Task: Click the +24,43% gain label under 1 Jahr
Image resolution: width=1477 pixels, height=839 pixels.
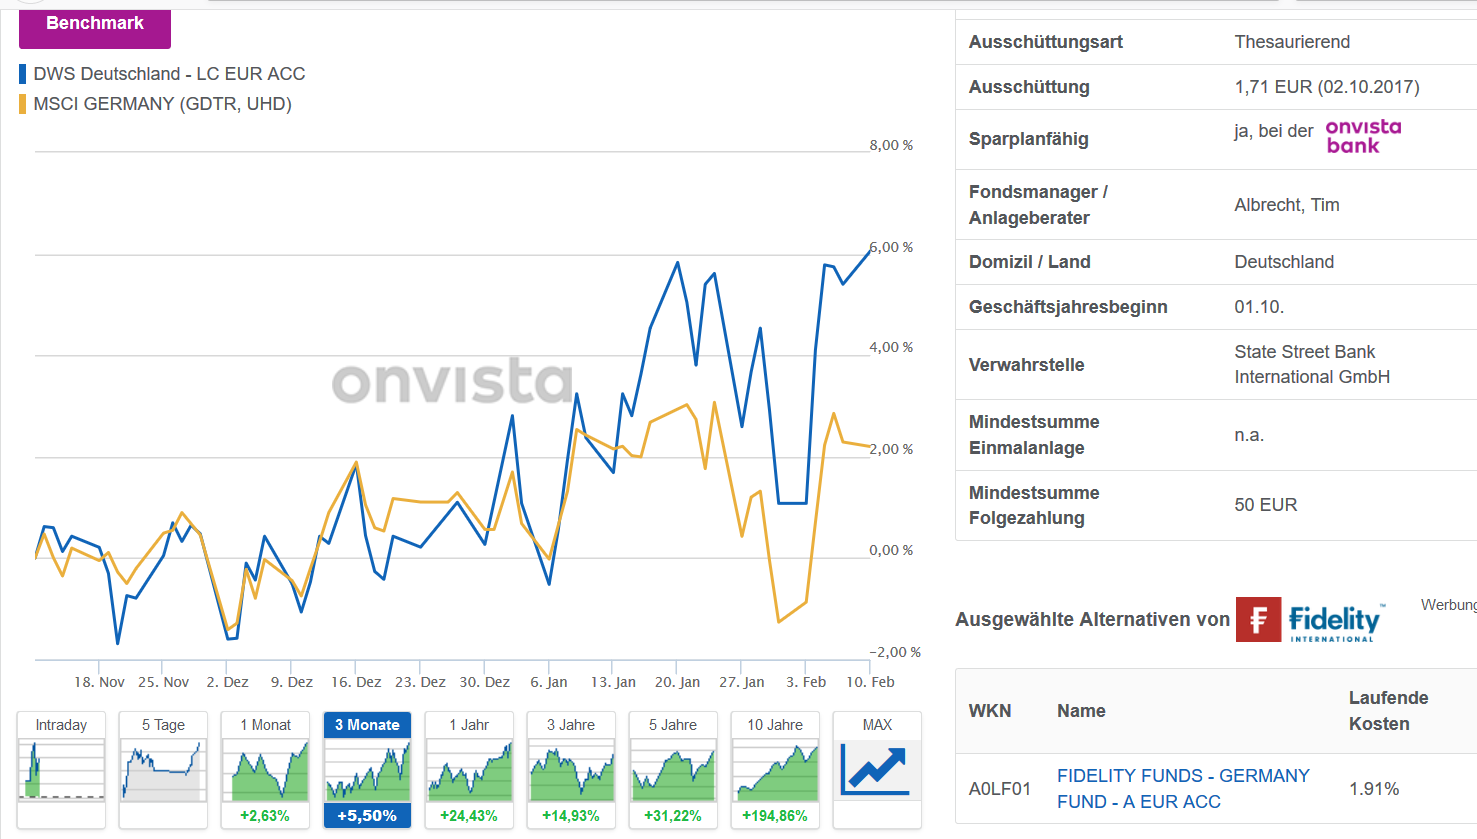Action: 469,816
